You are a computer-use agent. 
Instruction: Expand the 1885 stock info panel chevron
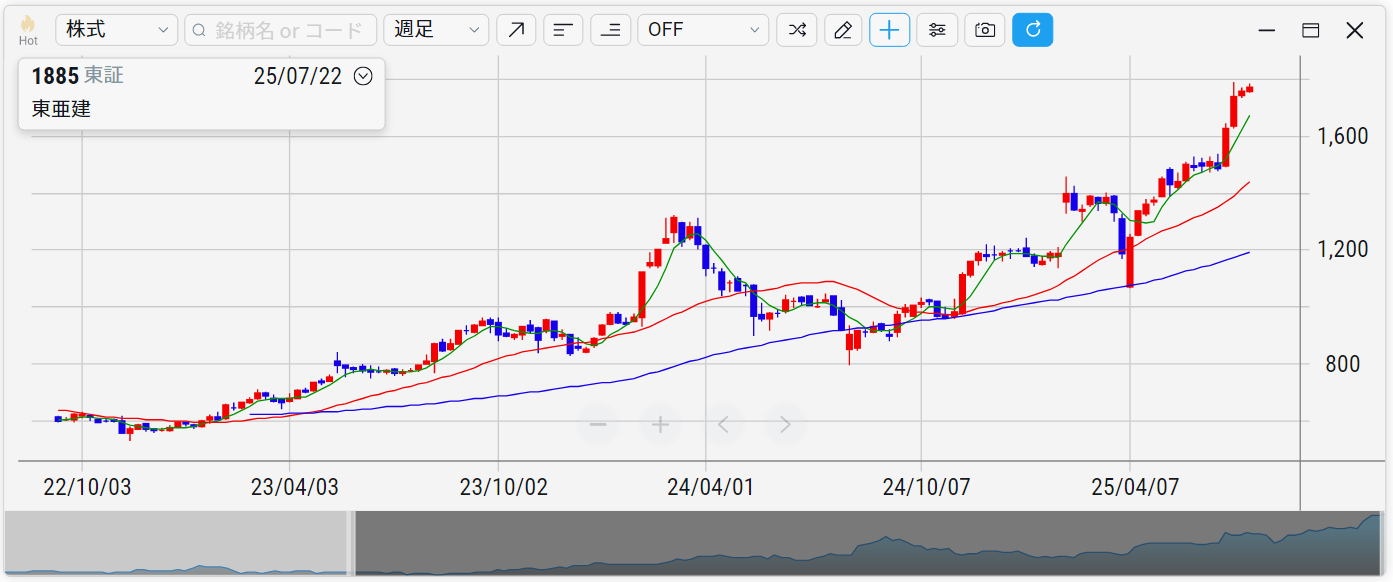(363, 76)
